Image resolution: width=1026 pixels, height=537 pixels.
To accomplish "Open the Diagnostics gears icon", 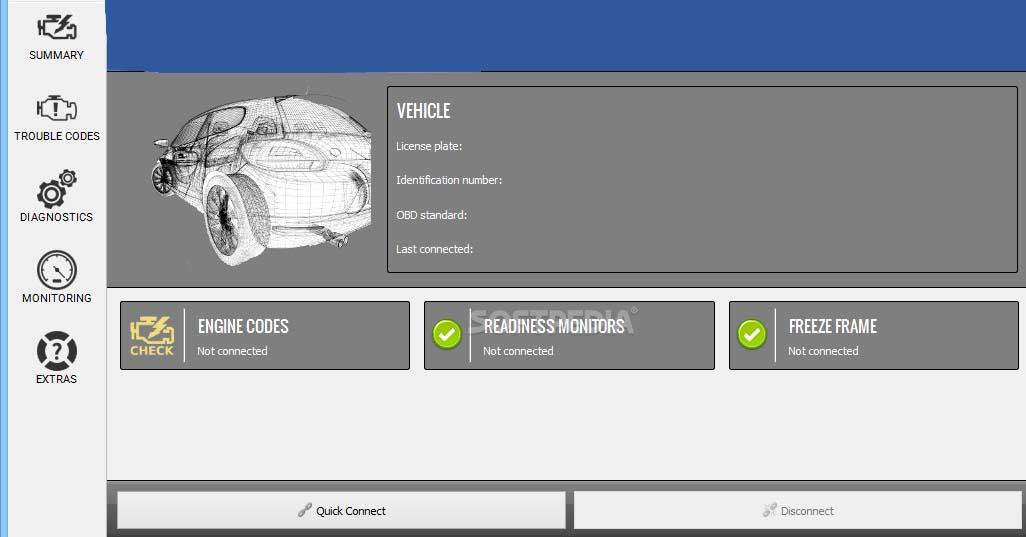I will click(x=57, y=189).
